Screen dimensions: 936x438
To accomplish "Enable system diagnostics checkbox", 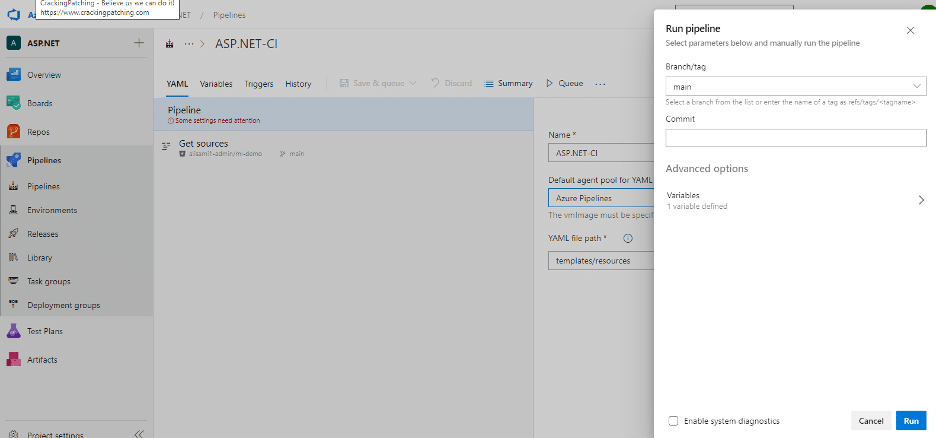I will [673, 421].
